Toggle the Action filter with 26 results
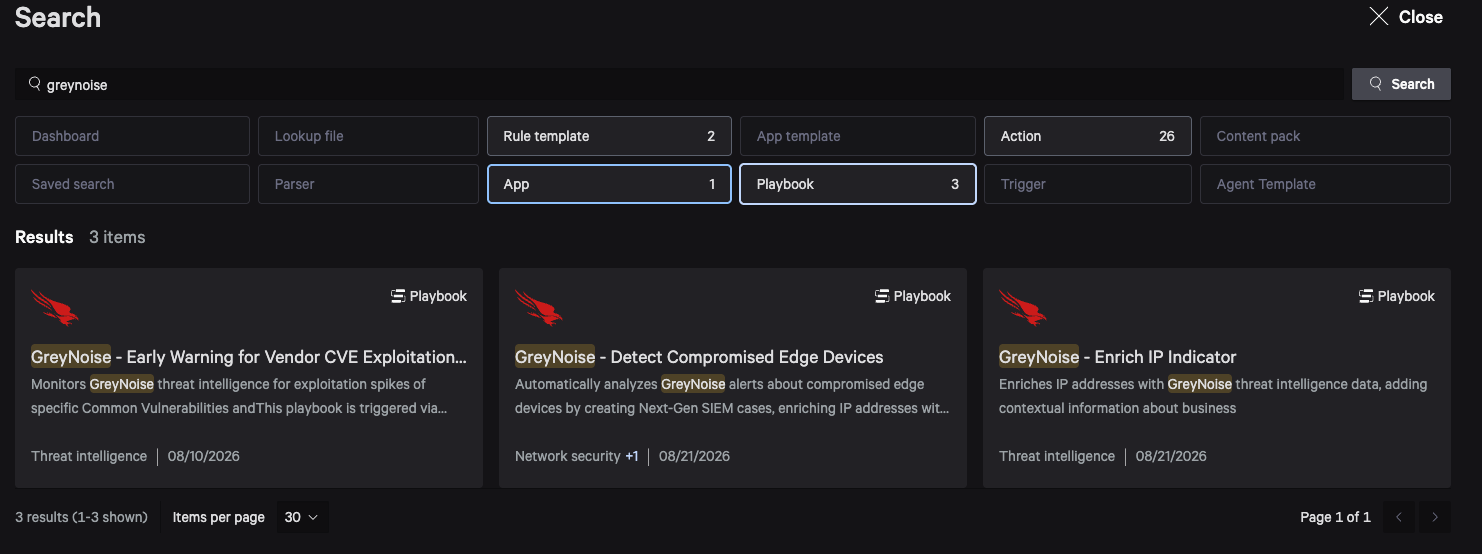The width and height of the screenshot is (1482, 554). [x=1088, y=136]
